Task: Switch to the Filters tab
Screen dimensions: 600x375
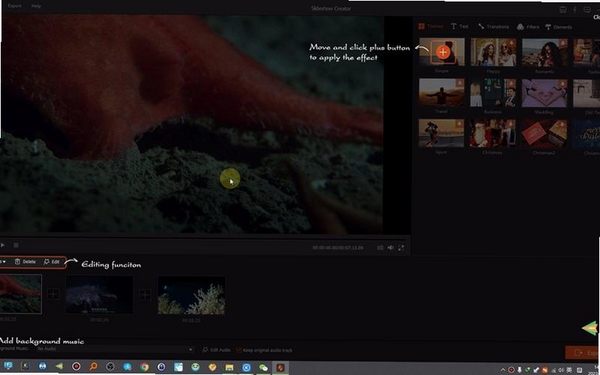Action: point(528,27)
